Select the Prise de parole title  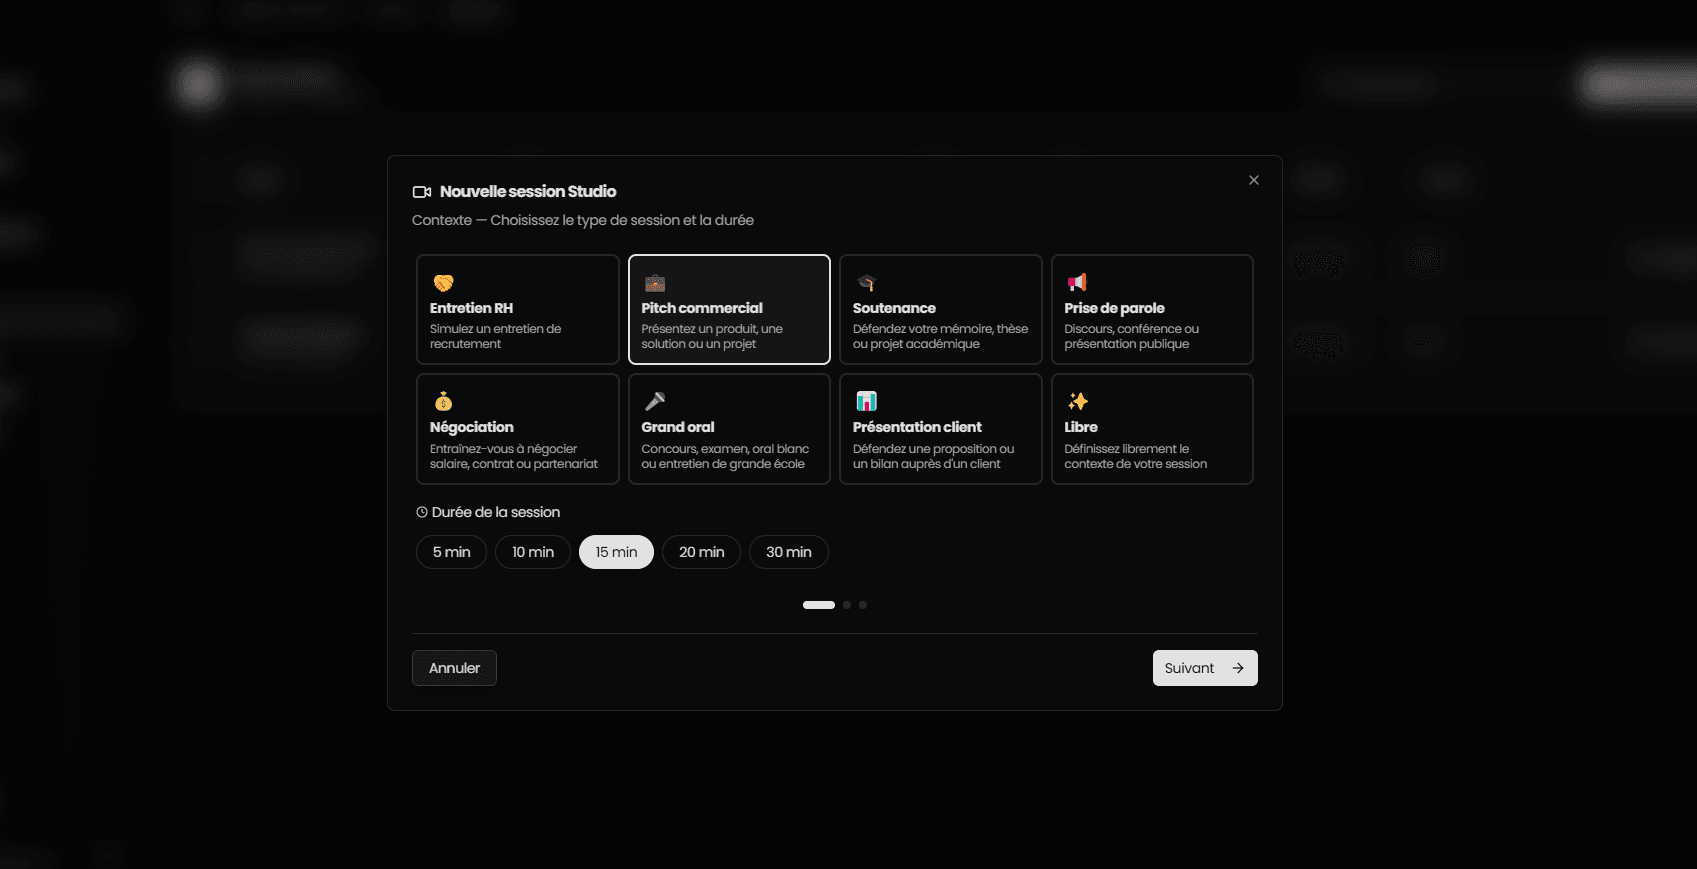(x=1114, y=308)
